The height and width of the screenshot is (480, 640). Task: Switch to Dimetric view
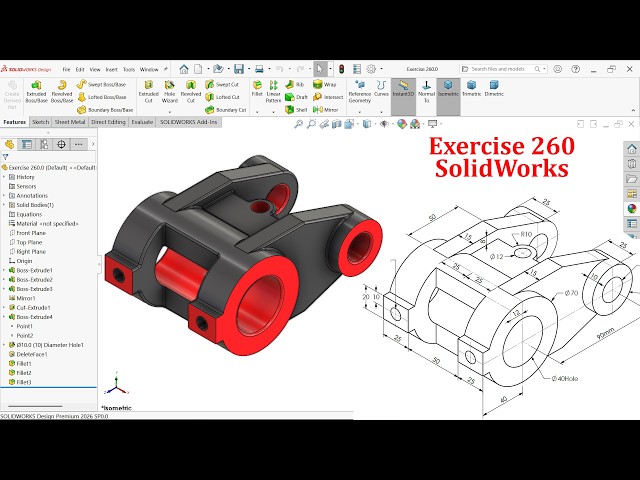494,88
